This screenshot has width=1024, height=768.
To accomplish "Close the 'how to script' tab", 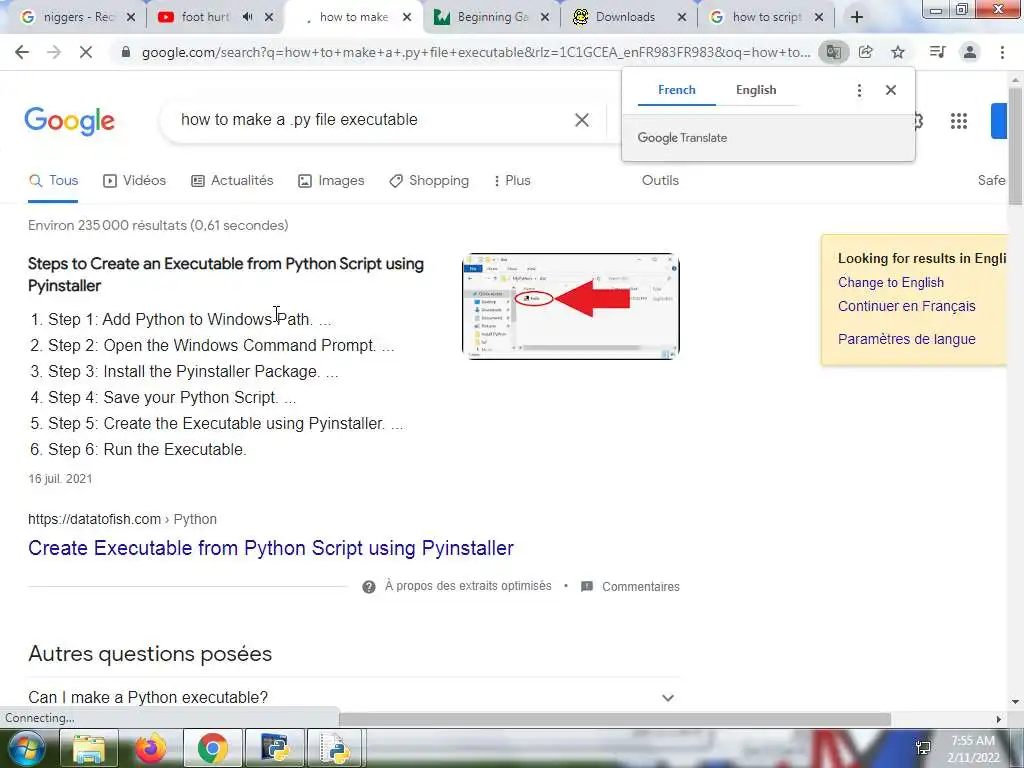I will coord(819,17).
